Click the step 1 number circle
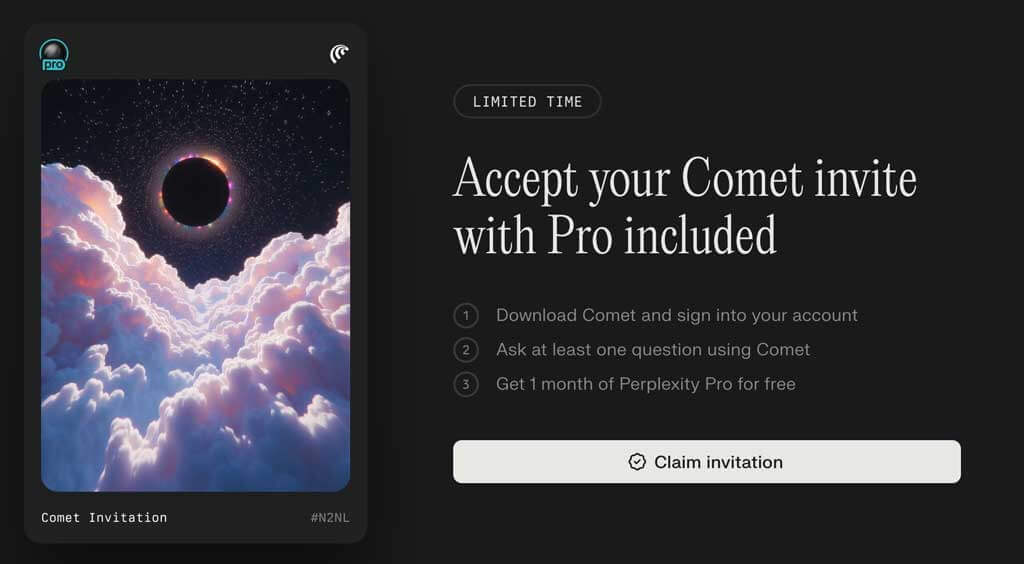Image resolution: width=1024 pixels, height=564 pixels. (x=465, y=316)
